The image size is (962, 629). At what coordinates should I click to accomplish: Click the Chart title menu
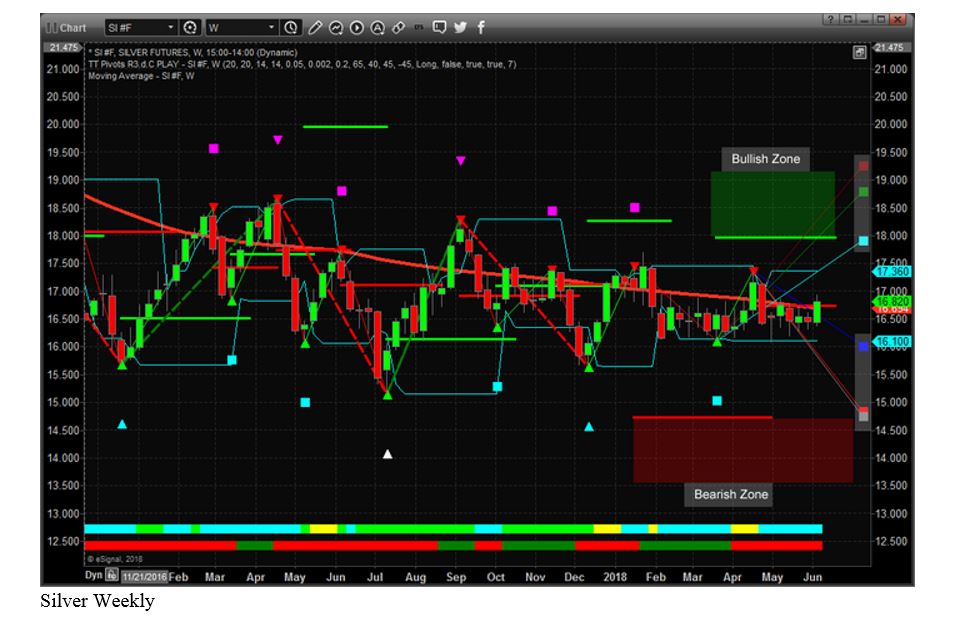(67, 28)
